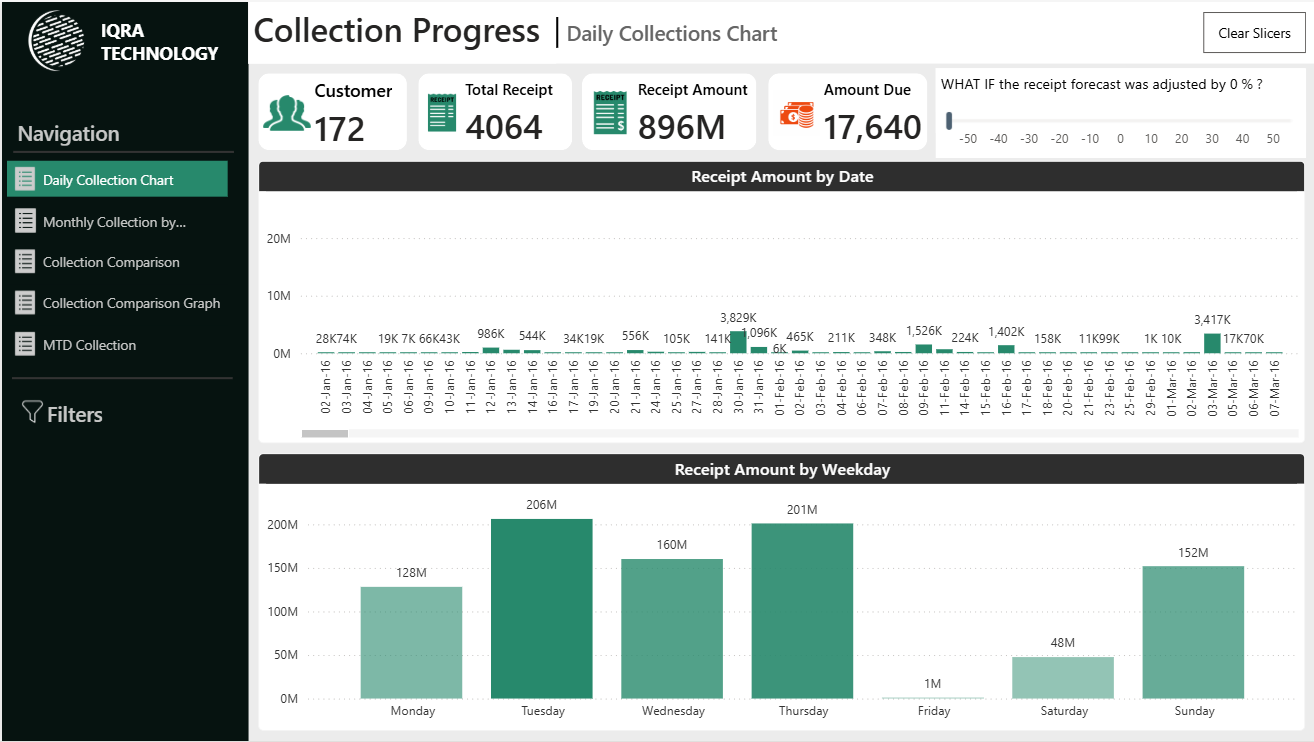
Task: Click the receipt forecast slider handle
Action: tap(949, 121)
